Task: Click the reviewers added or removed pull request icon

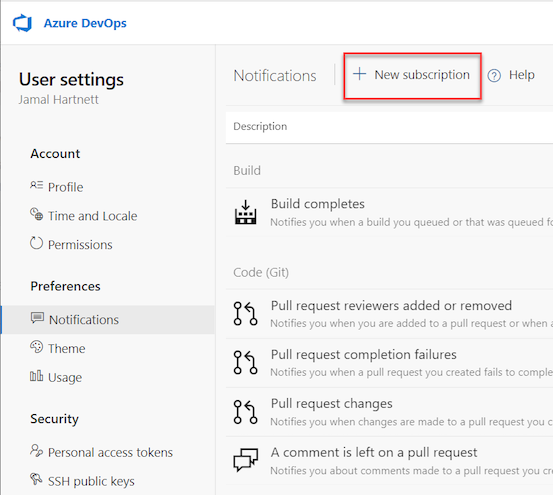Action: pos(245,313)
